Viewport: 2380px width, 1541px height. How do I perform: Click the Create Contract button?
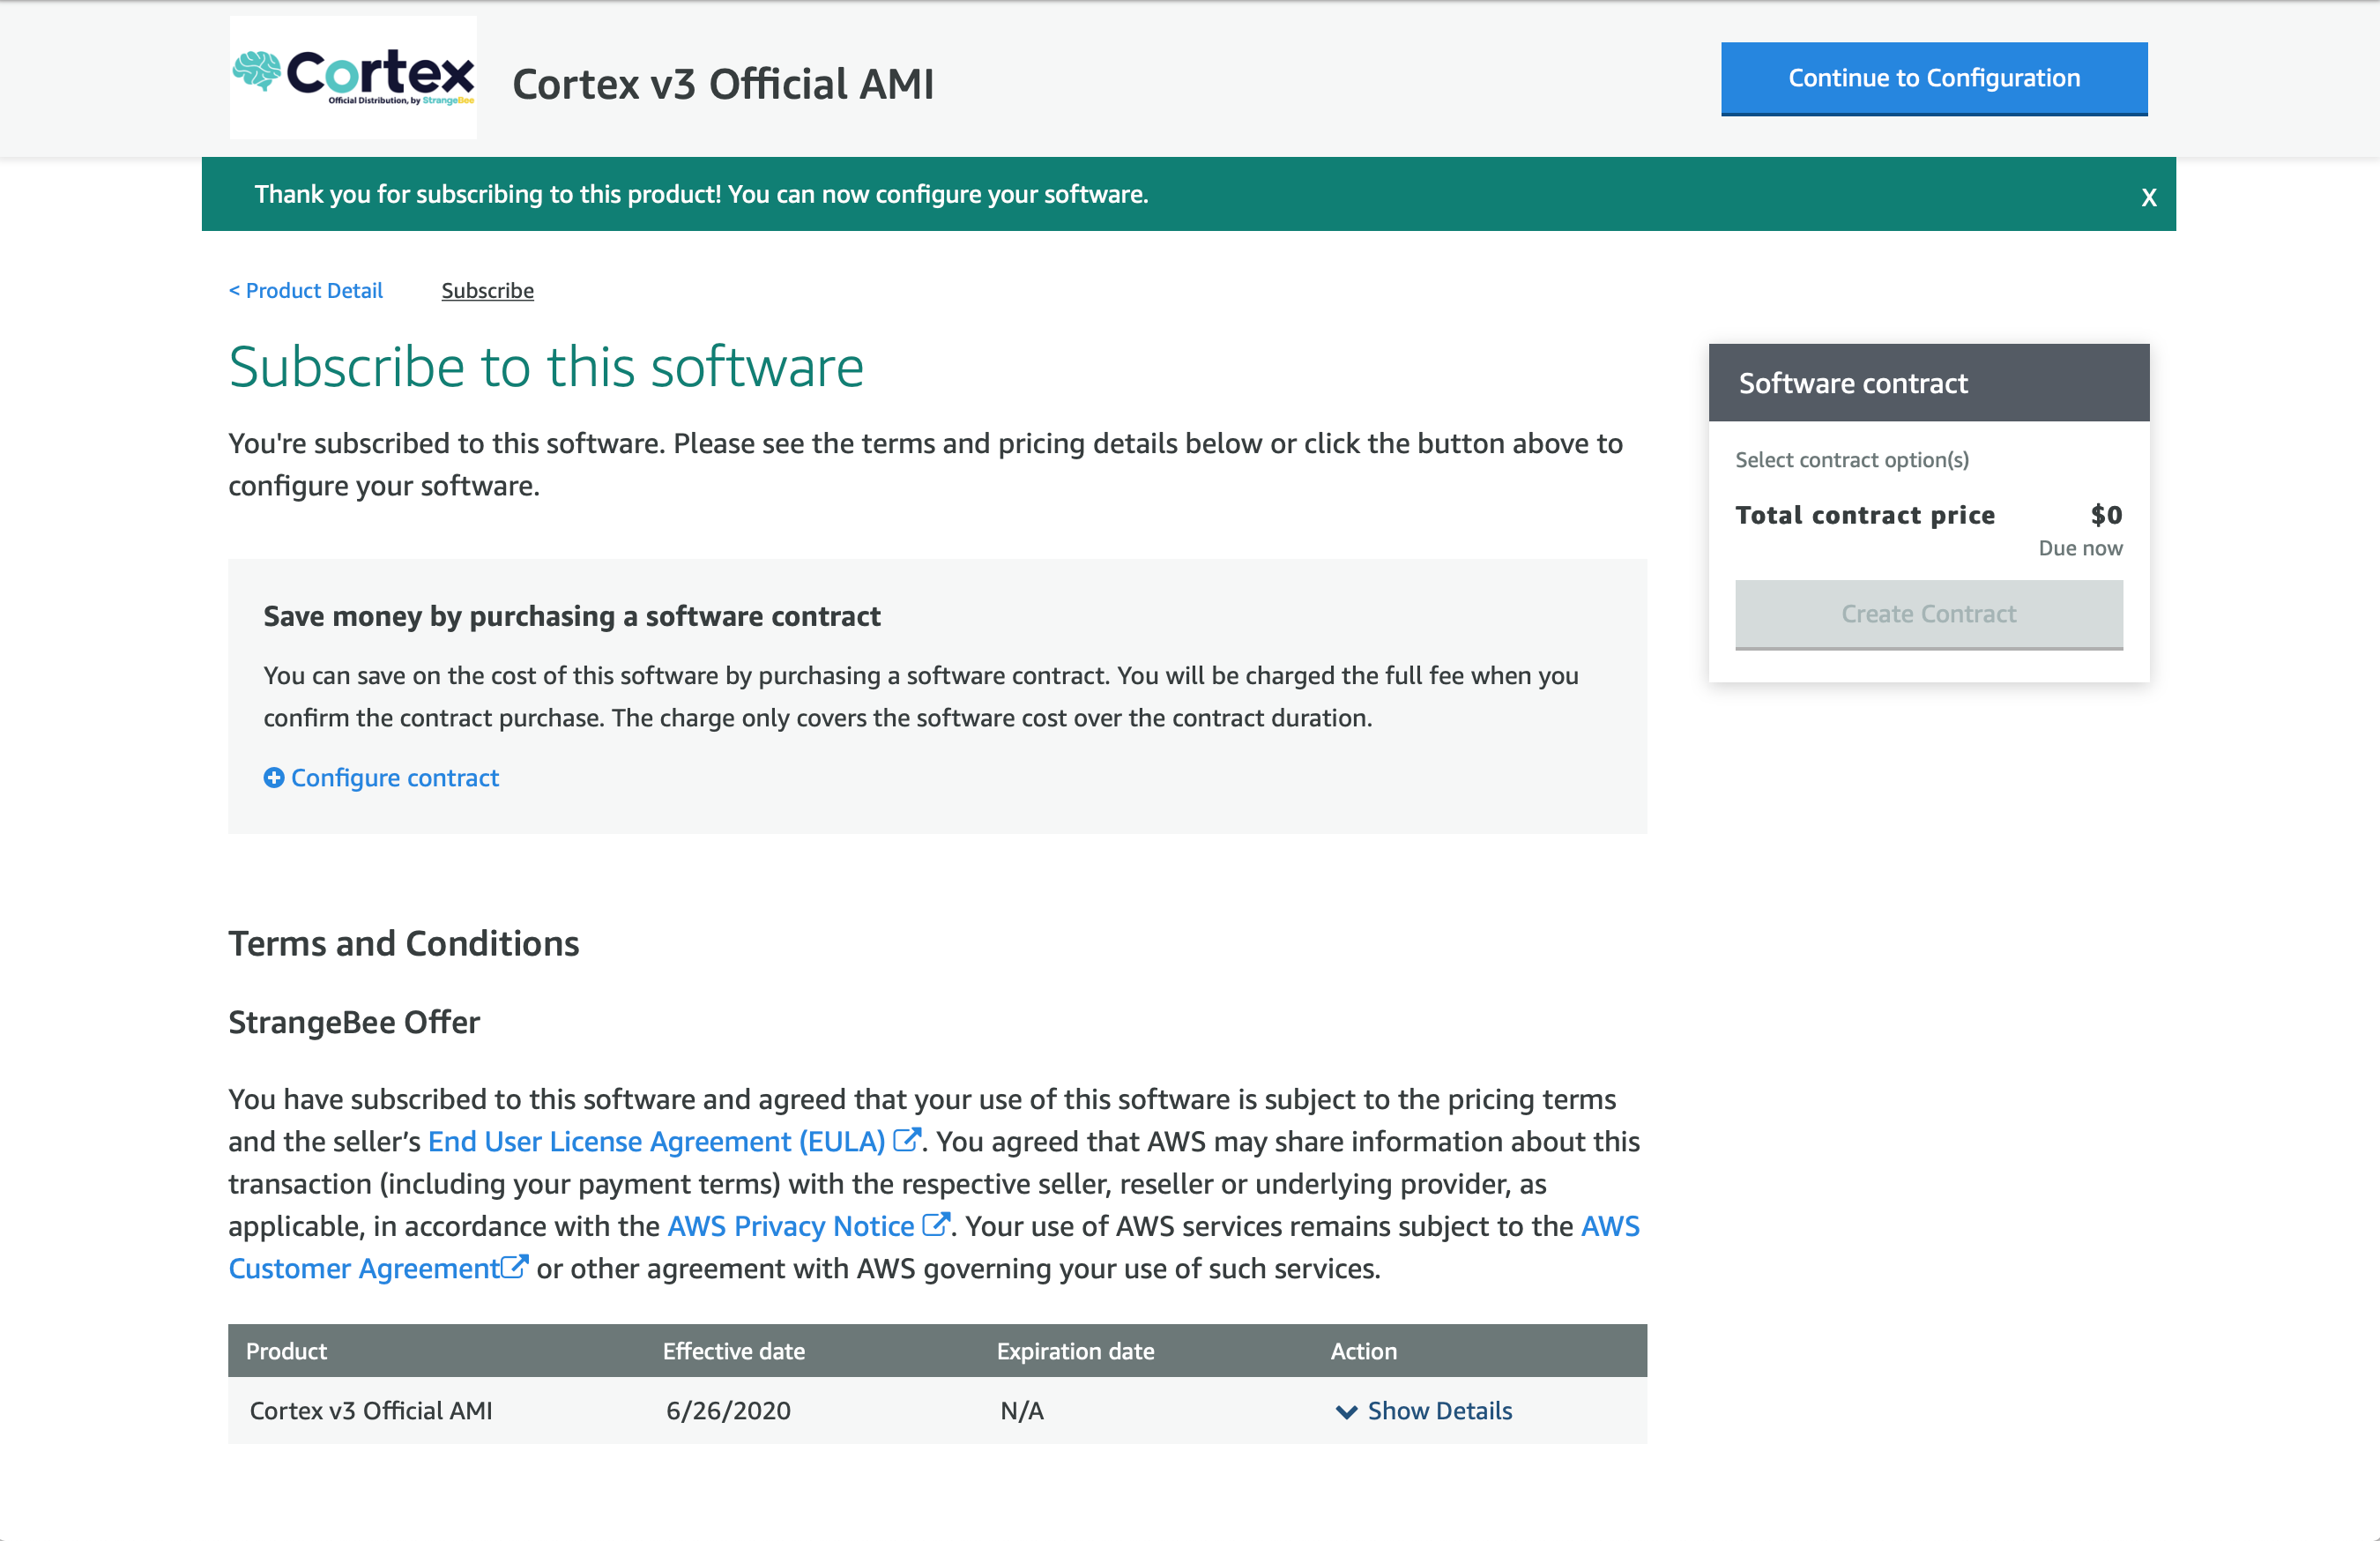click(x=1928, y=614)
